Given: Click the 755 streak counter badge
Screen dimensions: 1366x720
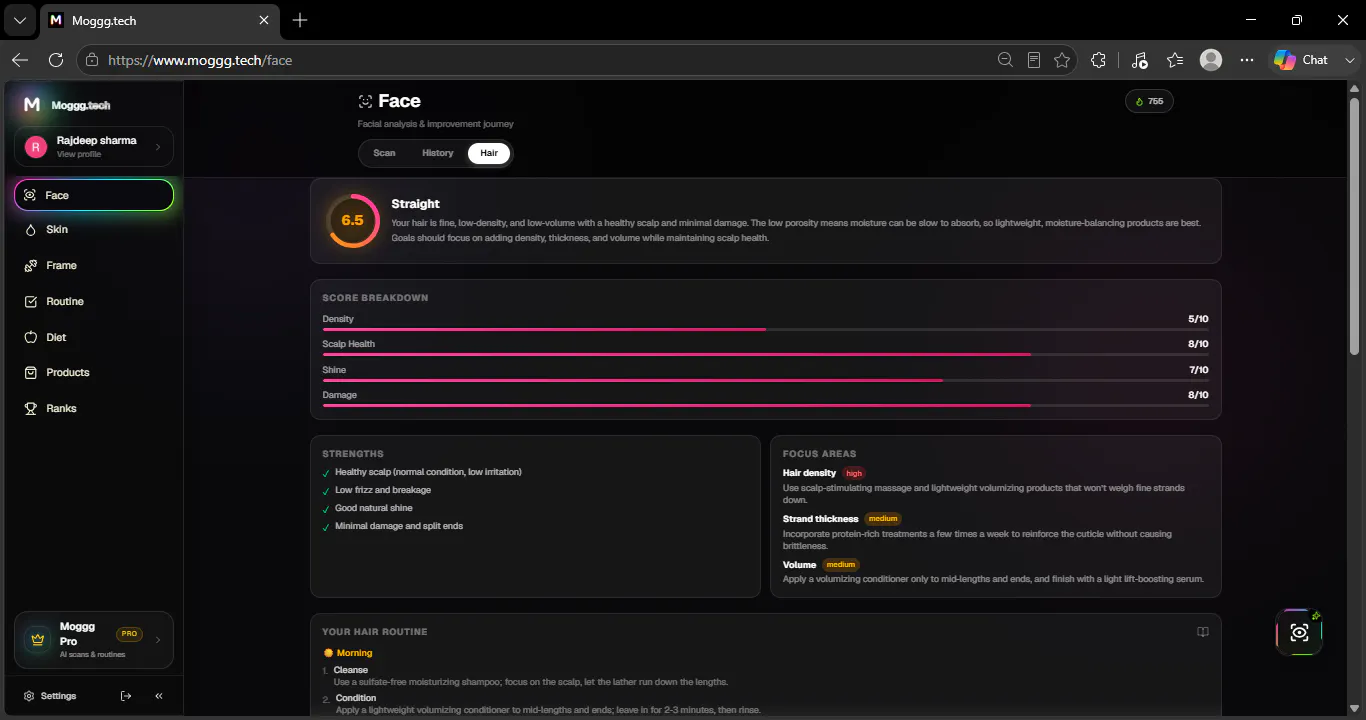Looking at the screenshot, I should coord(1149,101).
